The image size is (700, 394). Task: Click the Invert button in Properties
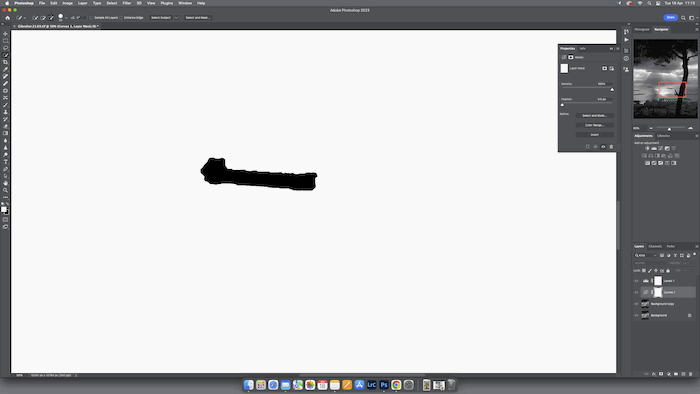(594, 135)
